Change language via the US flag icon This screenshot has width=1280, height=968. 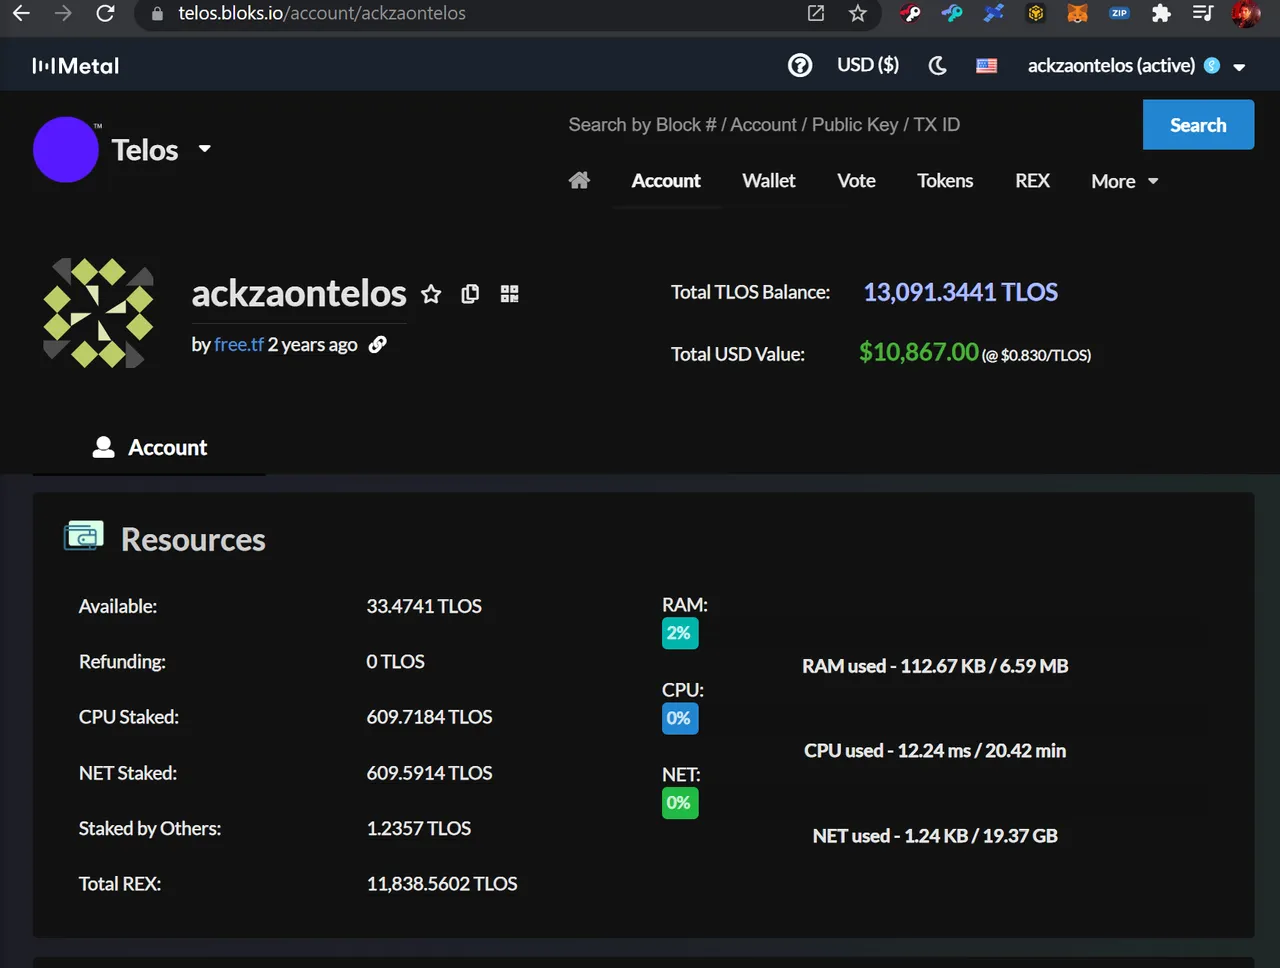(987, 65)
